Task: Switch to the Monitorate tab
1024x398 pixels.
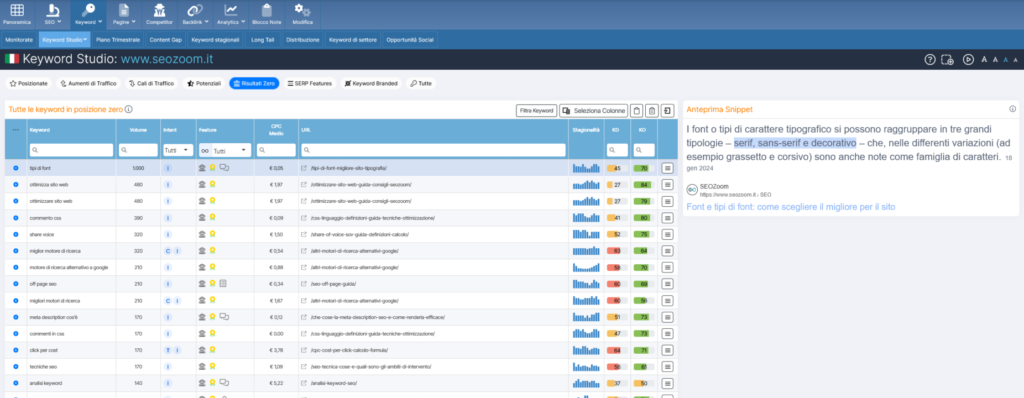Action: [x=19, y=39]
